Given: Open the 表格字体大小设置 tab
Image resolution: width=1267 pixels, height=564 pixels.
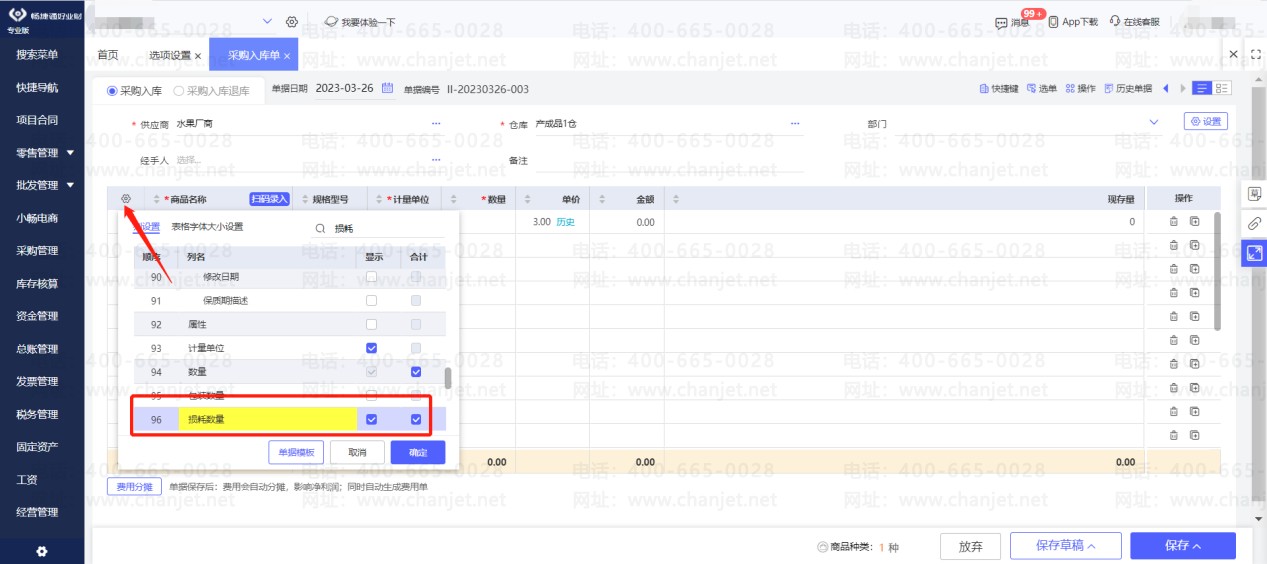Looking at the screenshot, I should pos(207,227).
